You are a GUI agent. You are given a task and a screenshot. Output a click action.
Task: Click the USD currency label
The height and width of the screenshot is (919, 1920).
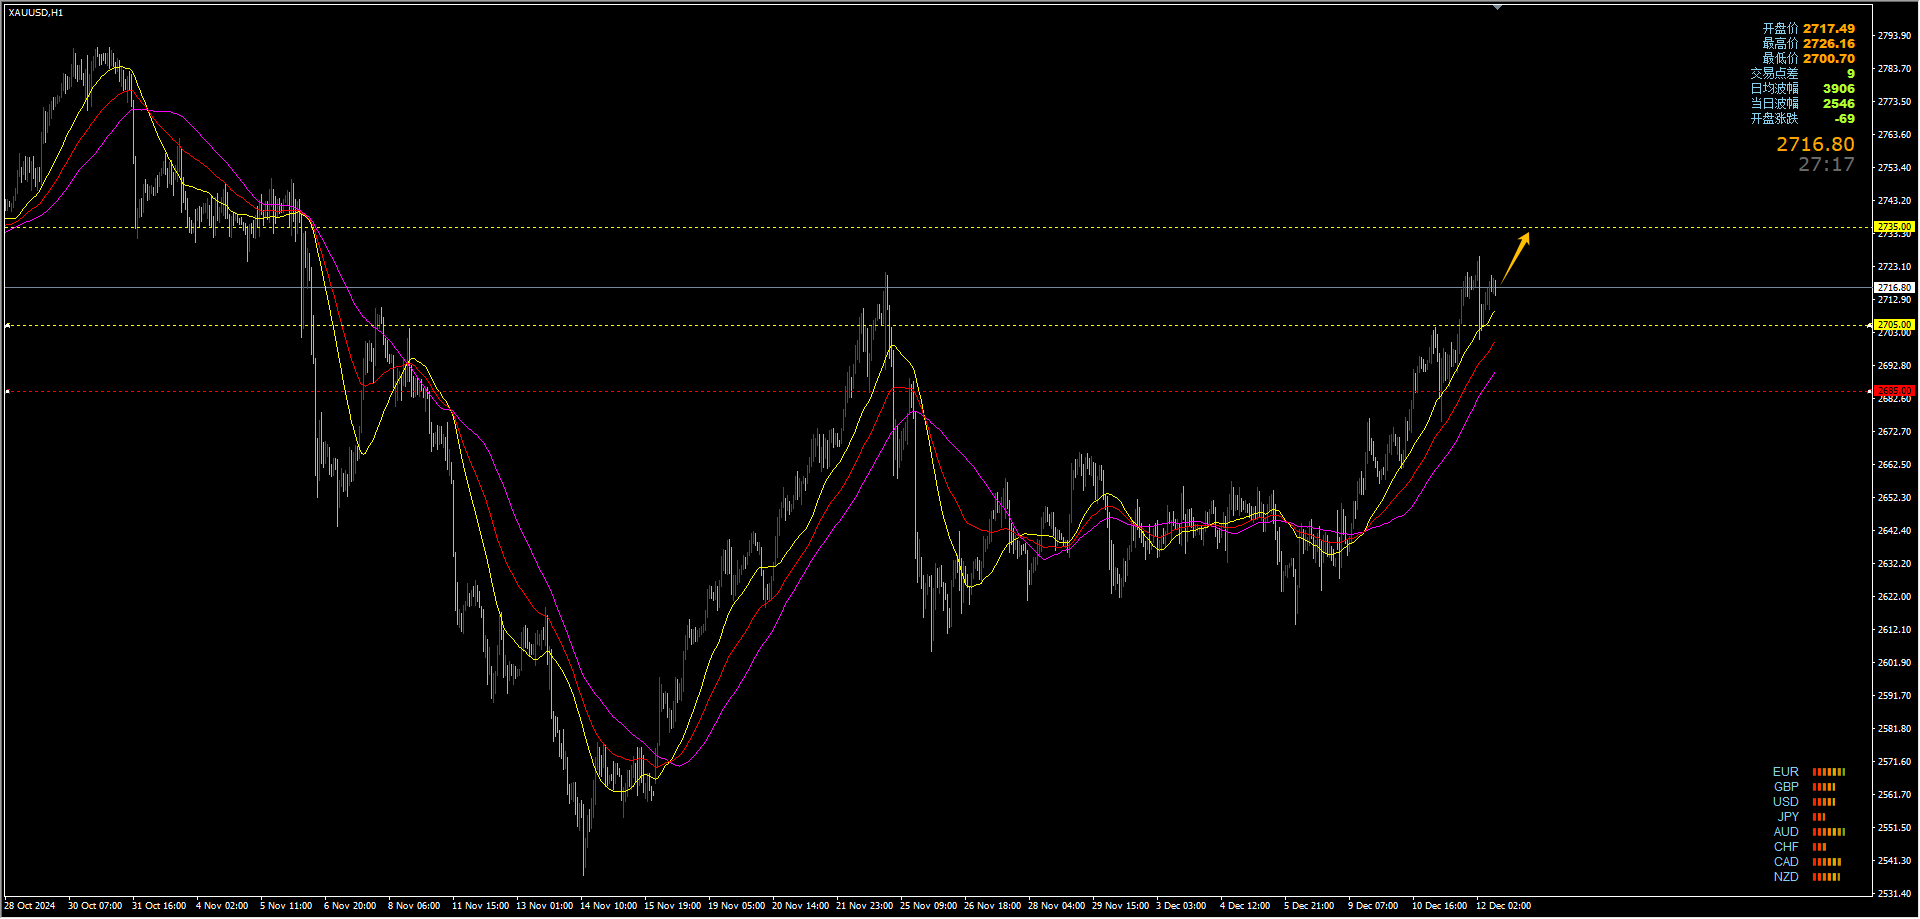pyautogui.click(x=1785, y=802)
